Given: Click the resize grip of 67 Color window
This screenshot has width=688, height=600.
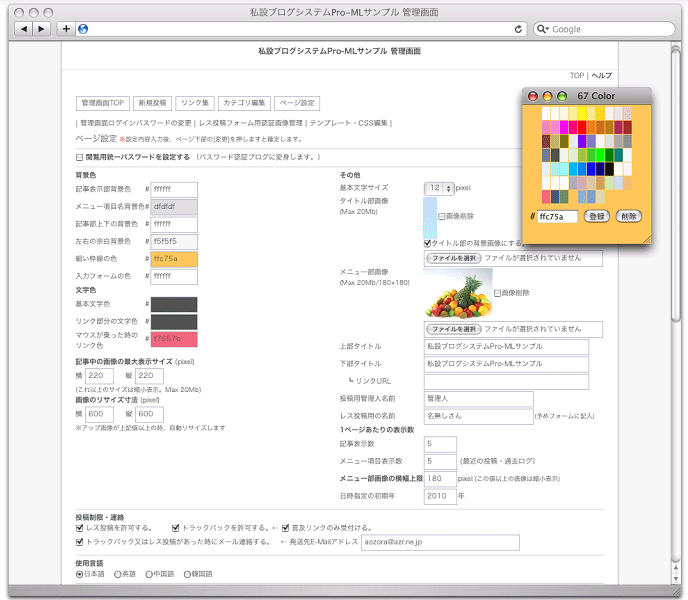Looking at the screenshot, I should (646, 237).
